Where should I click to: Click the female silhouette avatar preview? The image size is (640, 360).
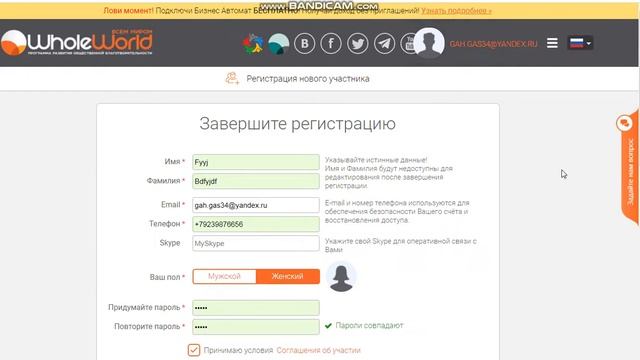click(341, 277)
